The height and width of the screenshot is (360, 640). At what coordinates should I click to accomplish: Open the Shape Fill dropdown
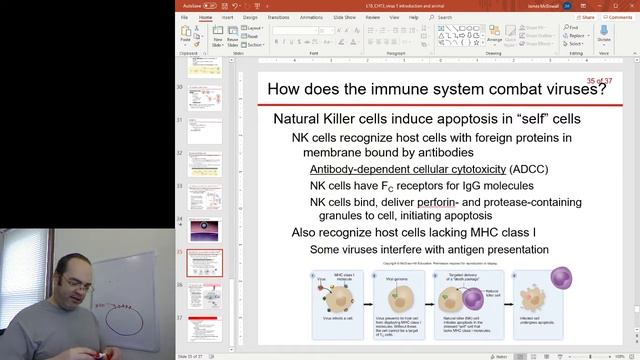[533, 28]
